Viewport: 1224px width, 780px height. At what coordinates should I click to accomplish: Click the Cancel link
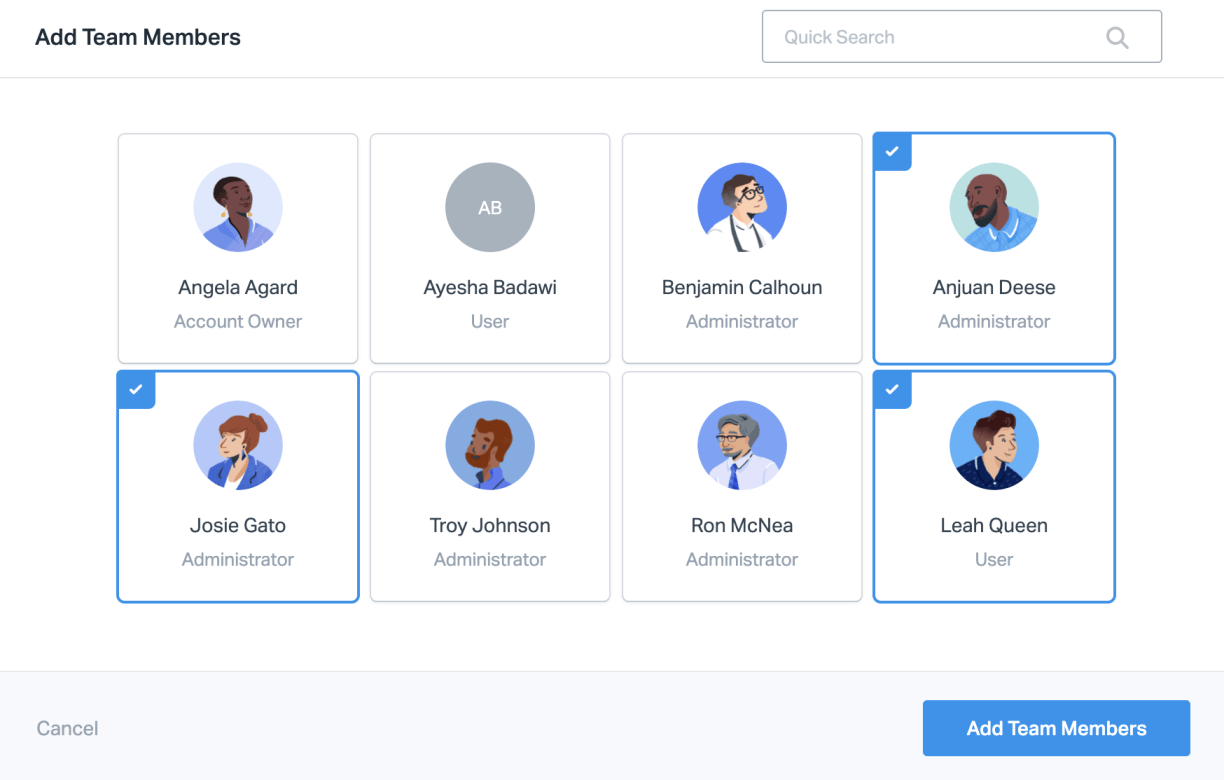pos(67,729)
